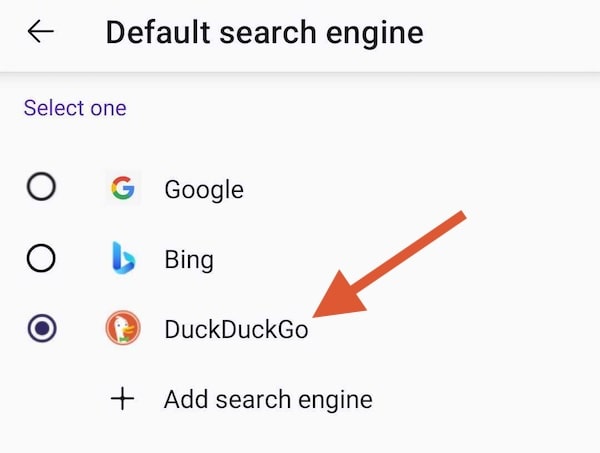Click the selected DuckDuckGo radio button
The width and height of the screenshot is (600, 453).
[x=42, y=328]
